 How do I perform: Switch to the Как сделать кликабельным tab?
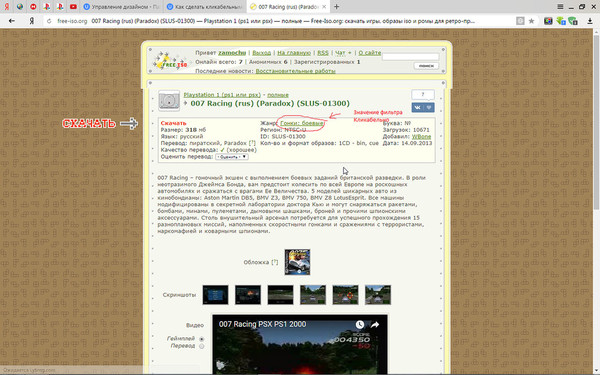205,7
